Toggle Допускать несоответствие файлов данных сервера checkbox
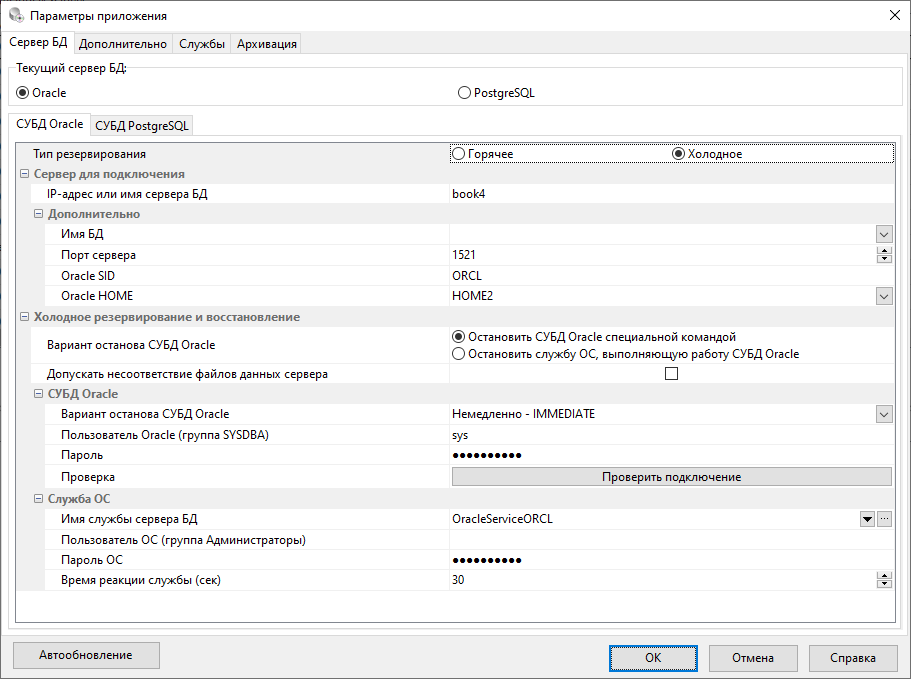 click(671, 373)
